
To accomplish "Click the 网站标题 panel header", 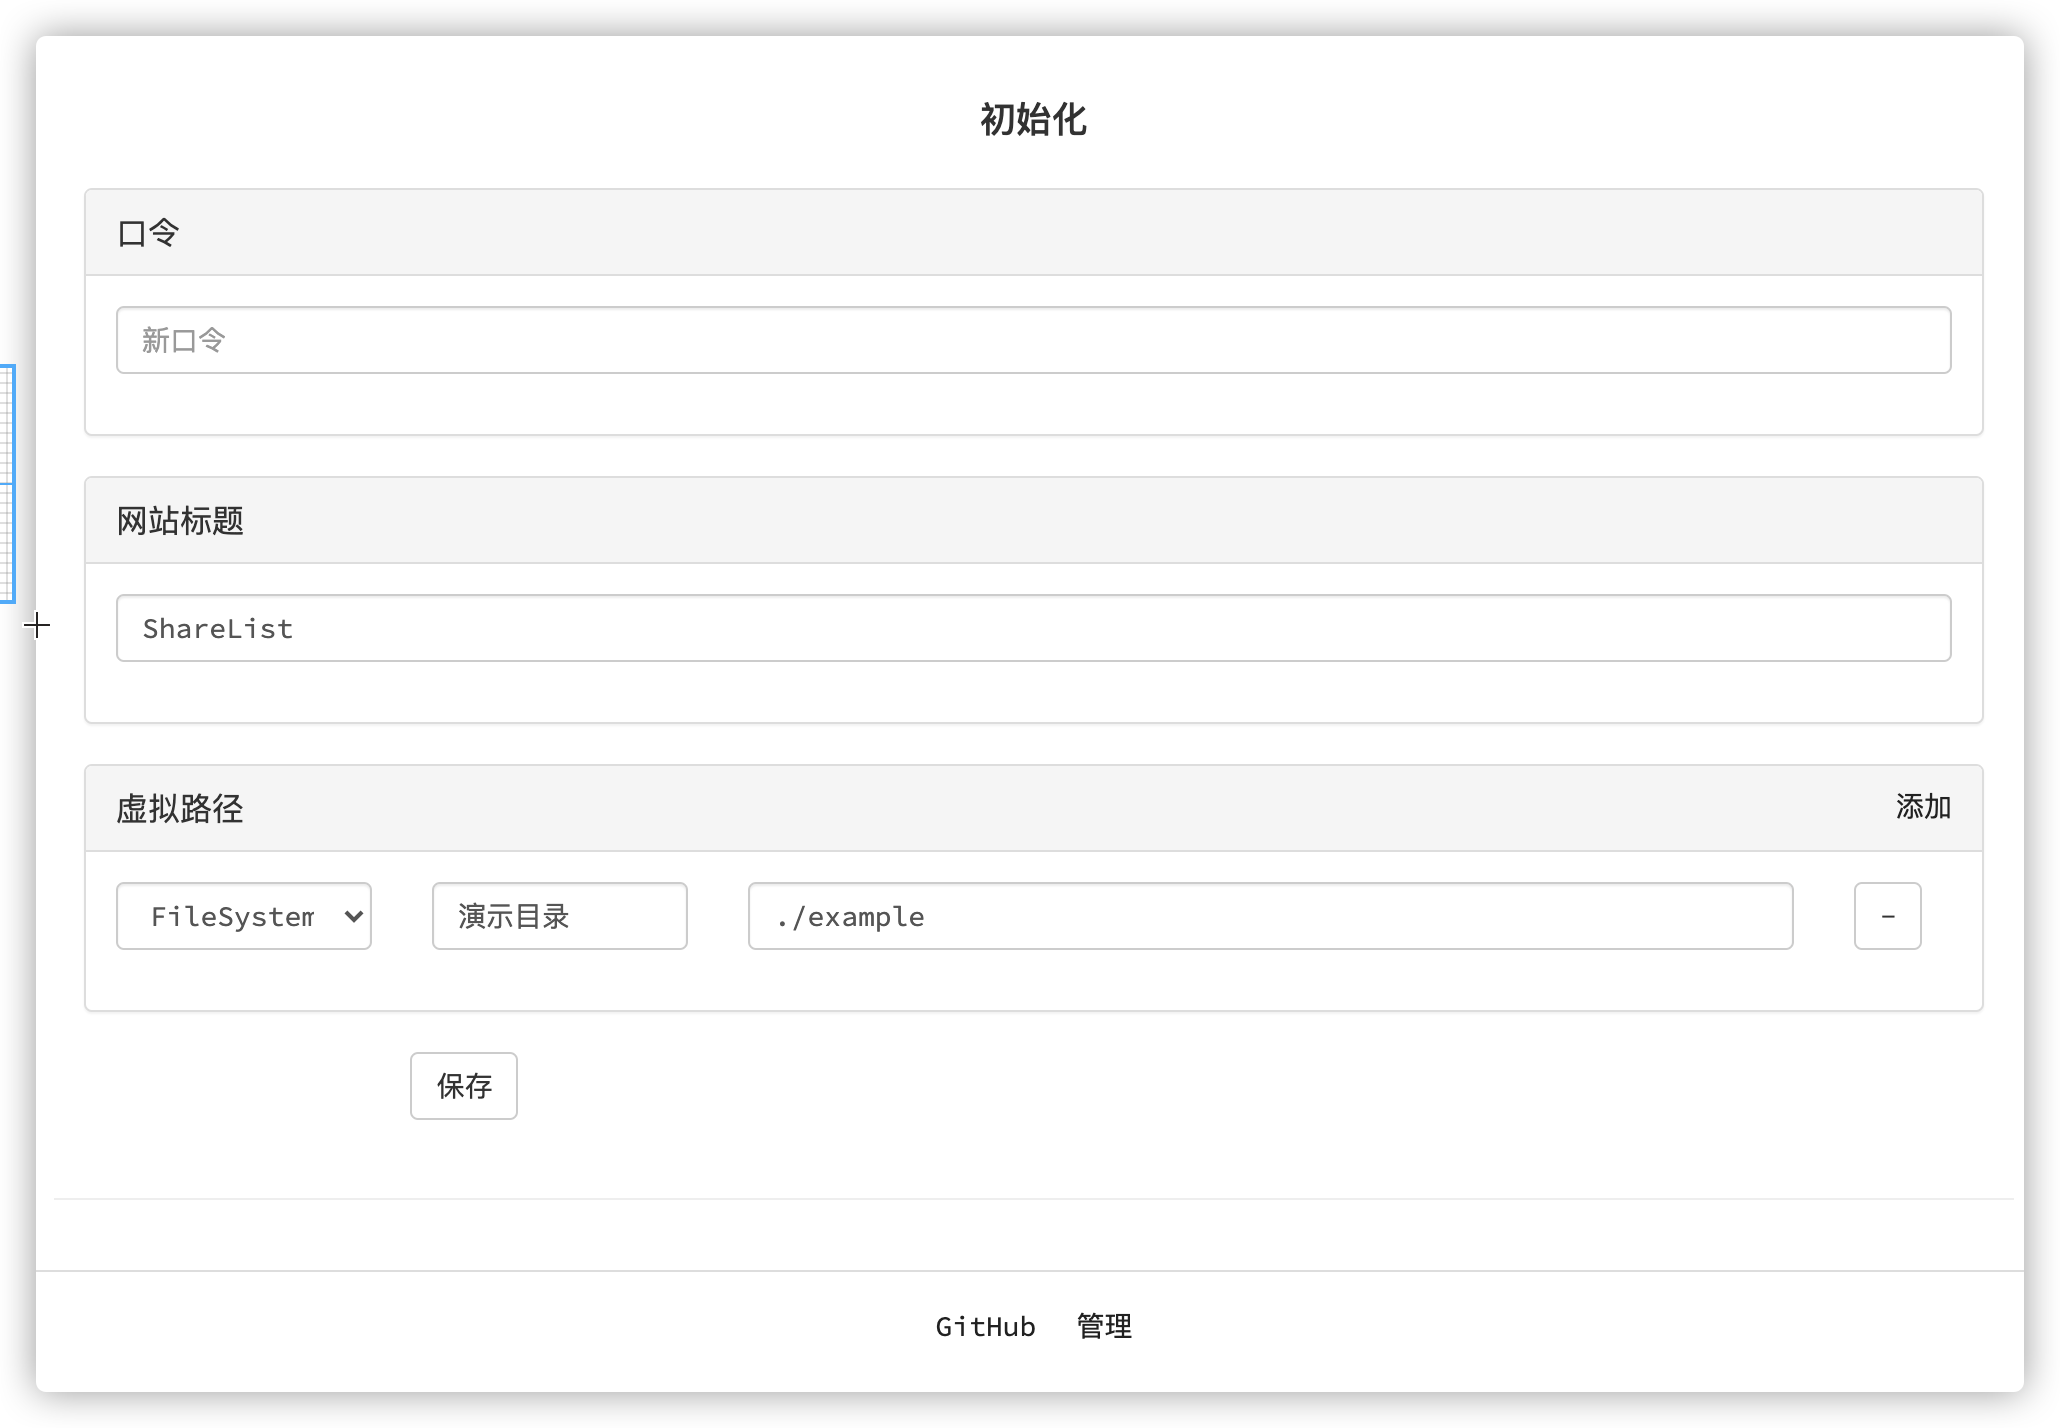I will point(180,521).
